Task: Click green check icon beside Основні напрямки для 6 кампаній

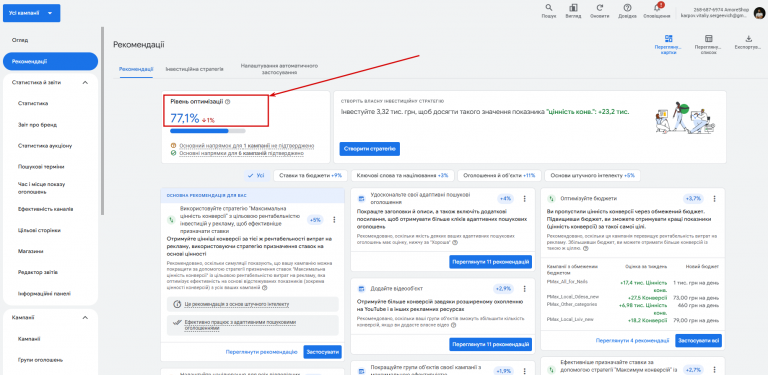Action: pyautogui.click(x=173, y=153)
